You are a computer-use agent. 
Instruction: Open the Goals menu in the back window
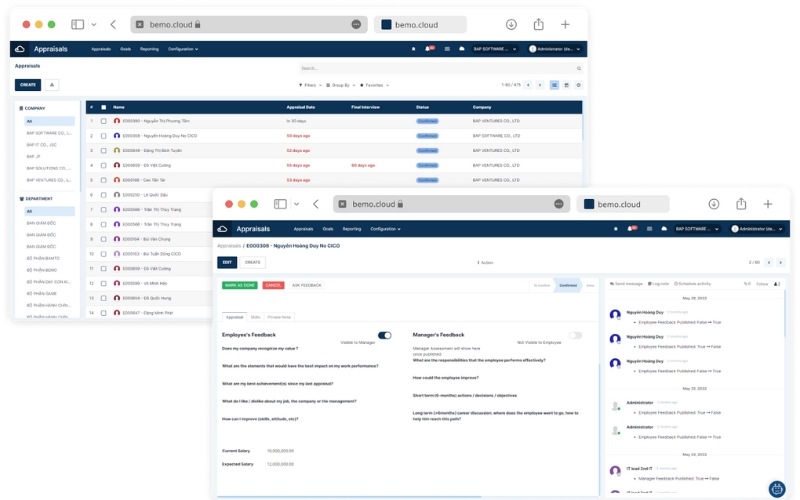pos(126,49)
